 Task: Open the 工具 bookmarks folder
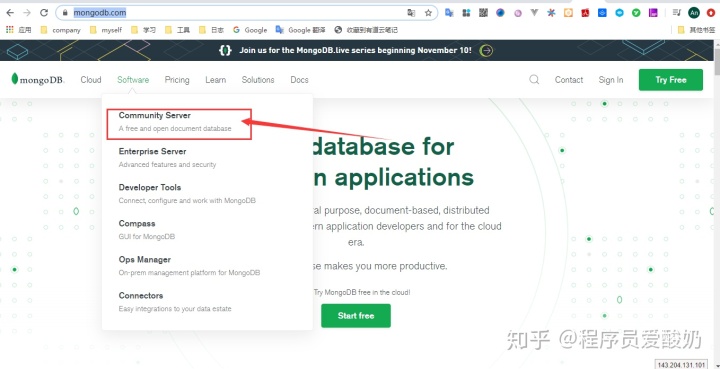click(x=178, y=30)
